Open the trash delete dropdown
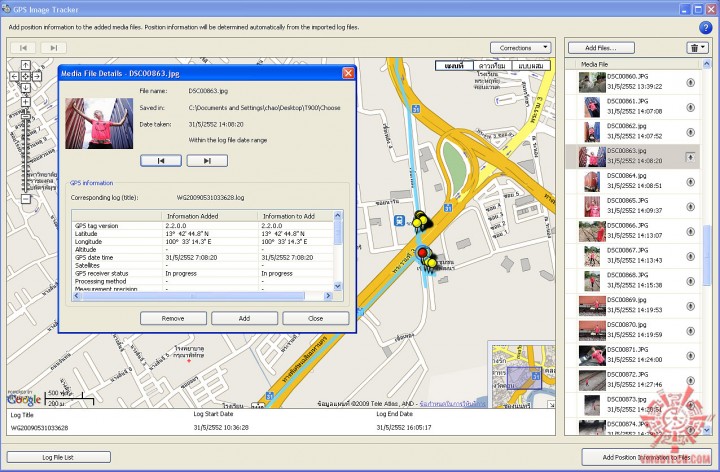Screen dimensions: 720x472 coord(698,48)
